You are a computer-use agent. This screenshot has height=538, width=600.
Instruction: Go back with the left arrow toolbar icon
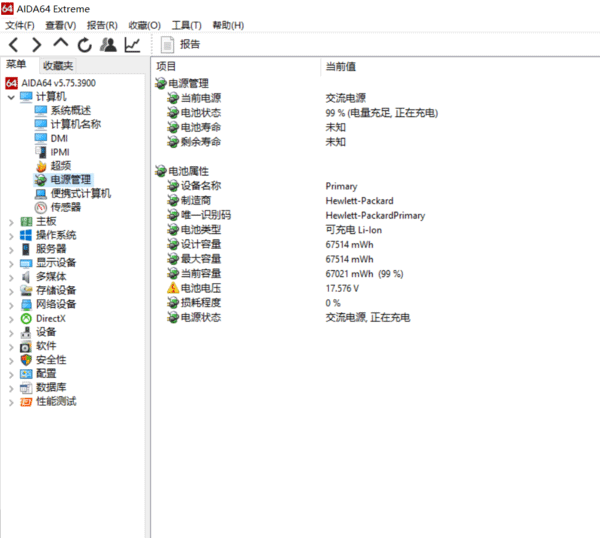13,45
